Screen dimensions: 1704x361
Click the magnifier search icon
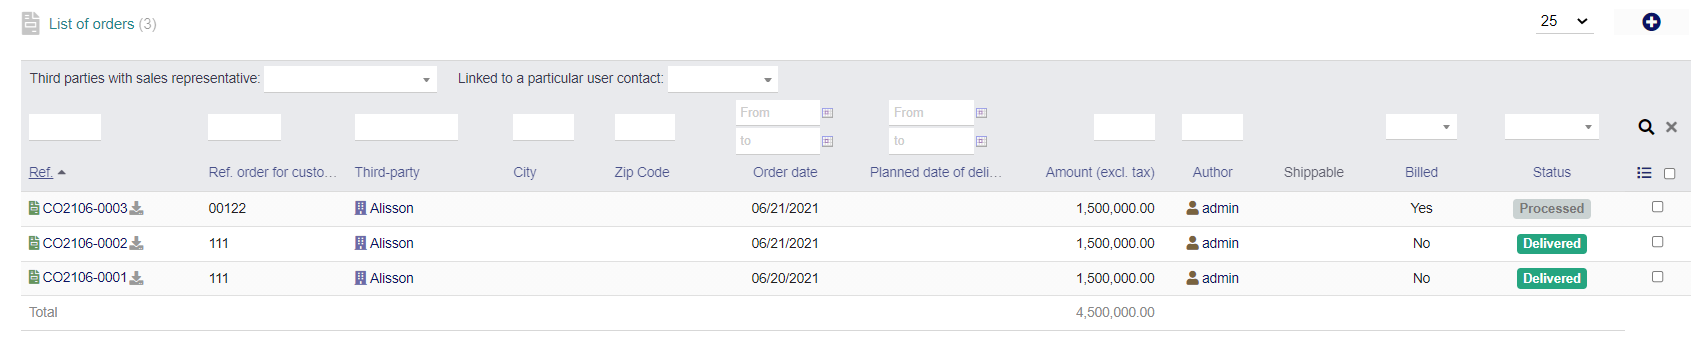coord(1645,127)
